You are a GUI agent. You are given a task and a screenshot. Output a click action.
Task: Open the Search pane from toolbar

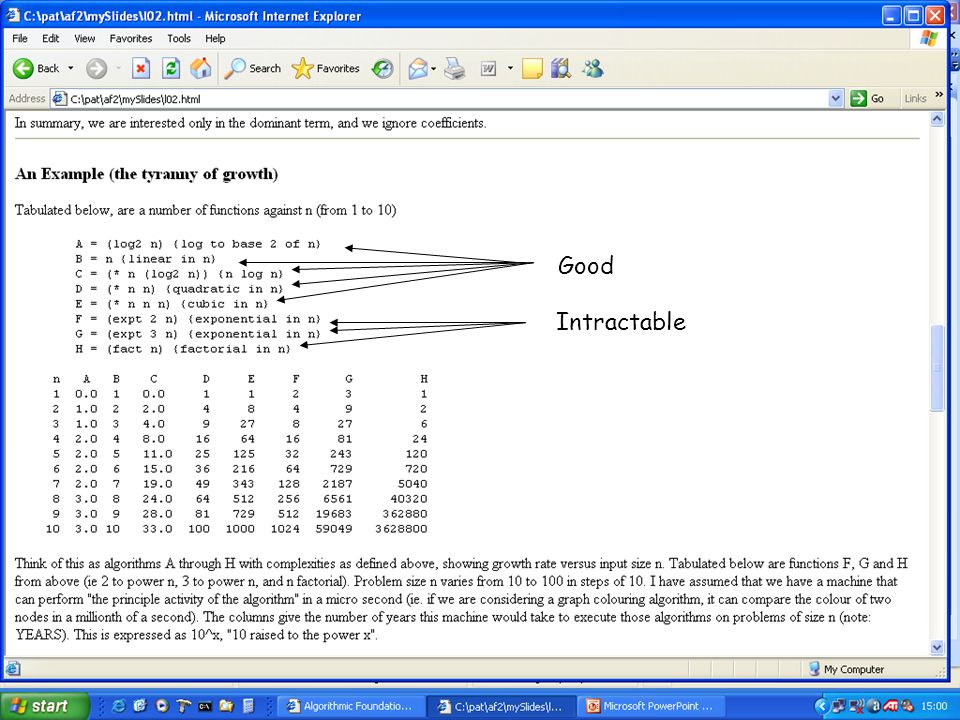tap(252, 69)
